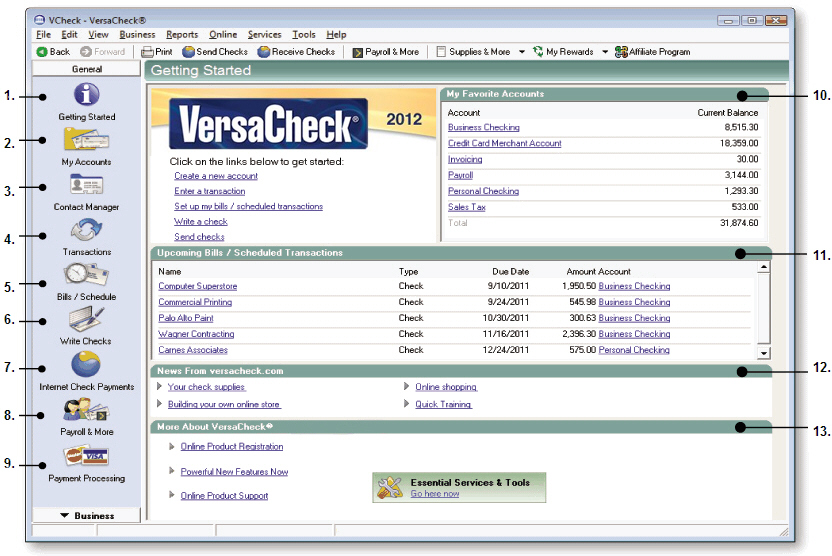Open the Tools menu
The image size is (832, 556).
304,34
